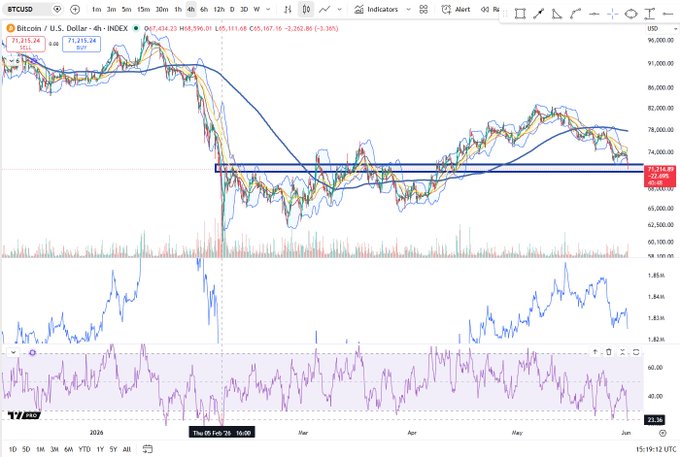This screenshot has width=680, height=457.
Task: Select the 30m timeframe
Action: pos(162,9)
